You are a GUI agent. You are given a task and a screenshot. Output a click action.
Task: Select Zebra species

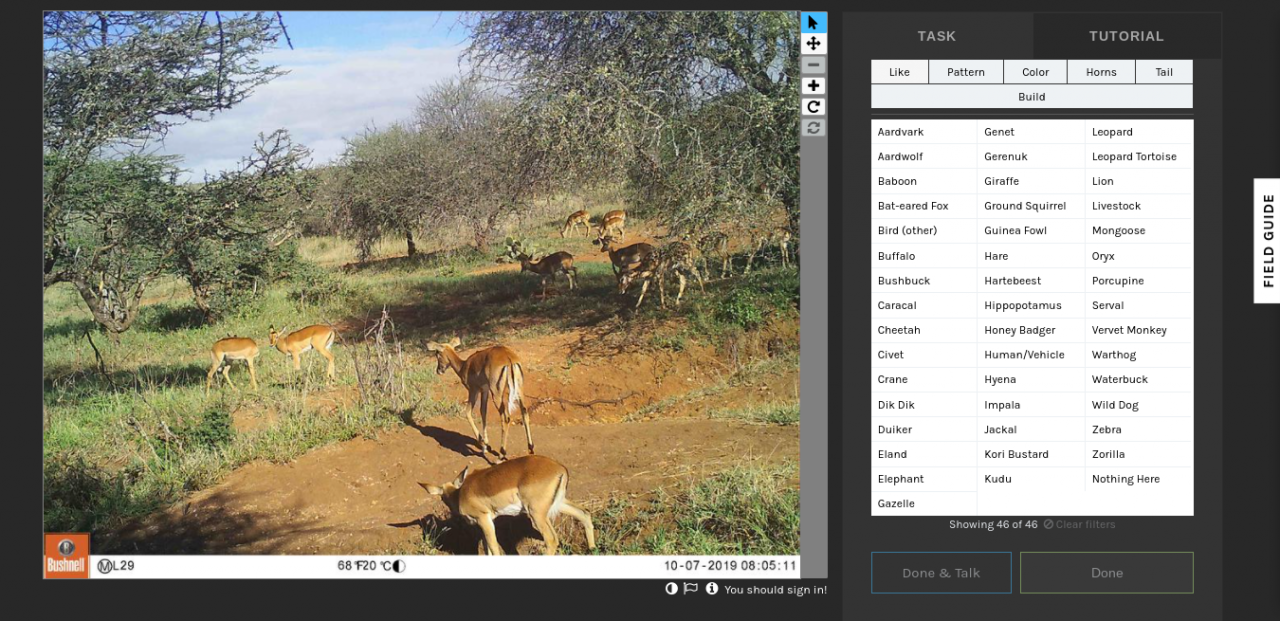[x=1139, y=430]
